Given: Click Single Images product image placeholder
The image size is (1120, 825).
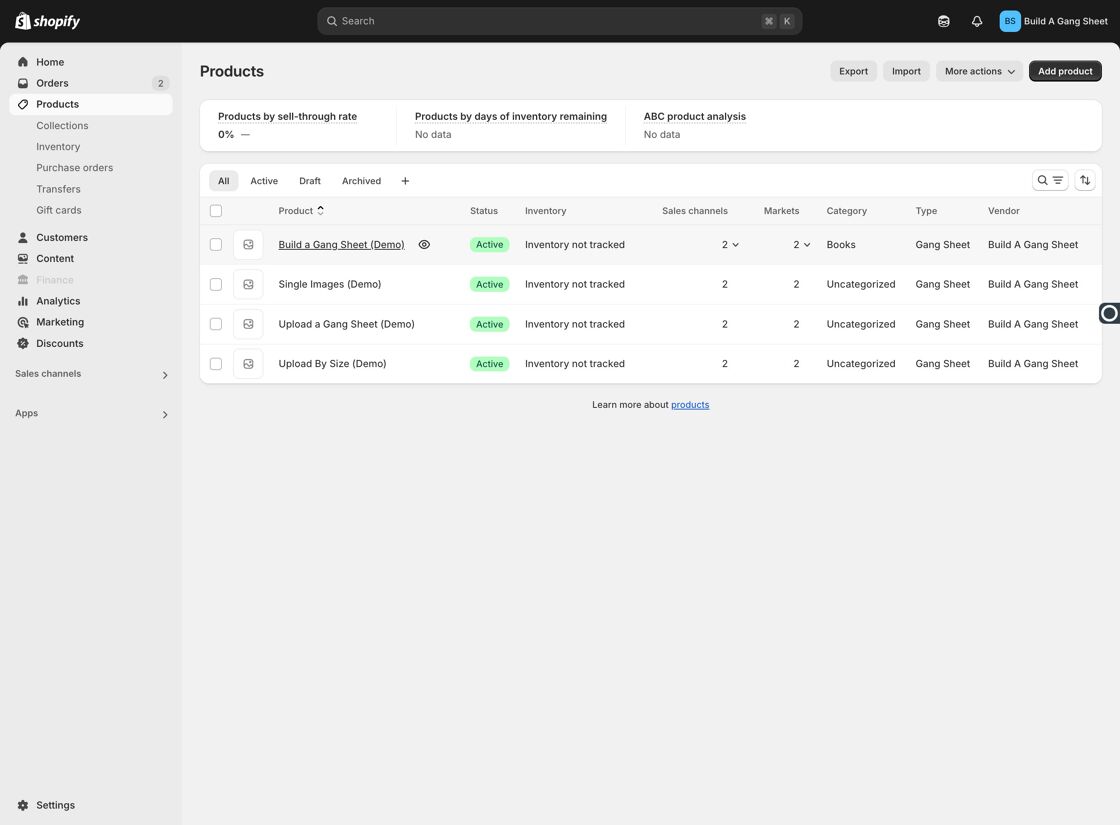Looking at the screenshot, I should click(x=248, y=284).
